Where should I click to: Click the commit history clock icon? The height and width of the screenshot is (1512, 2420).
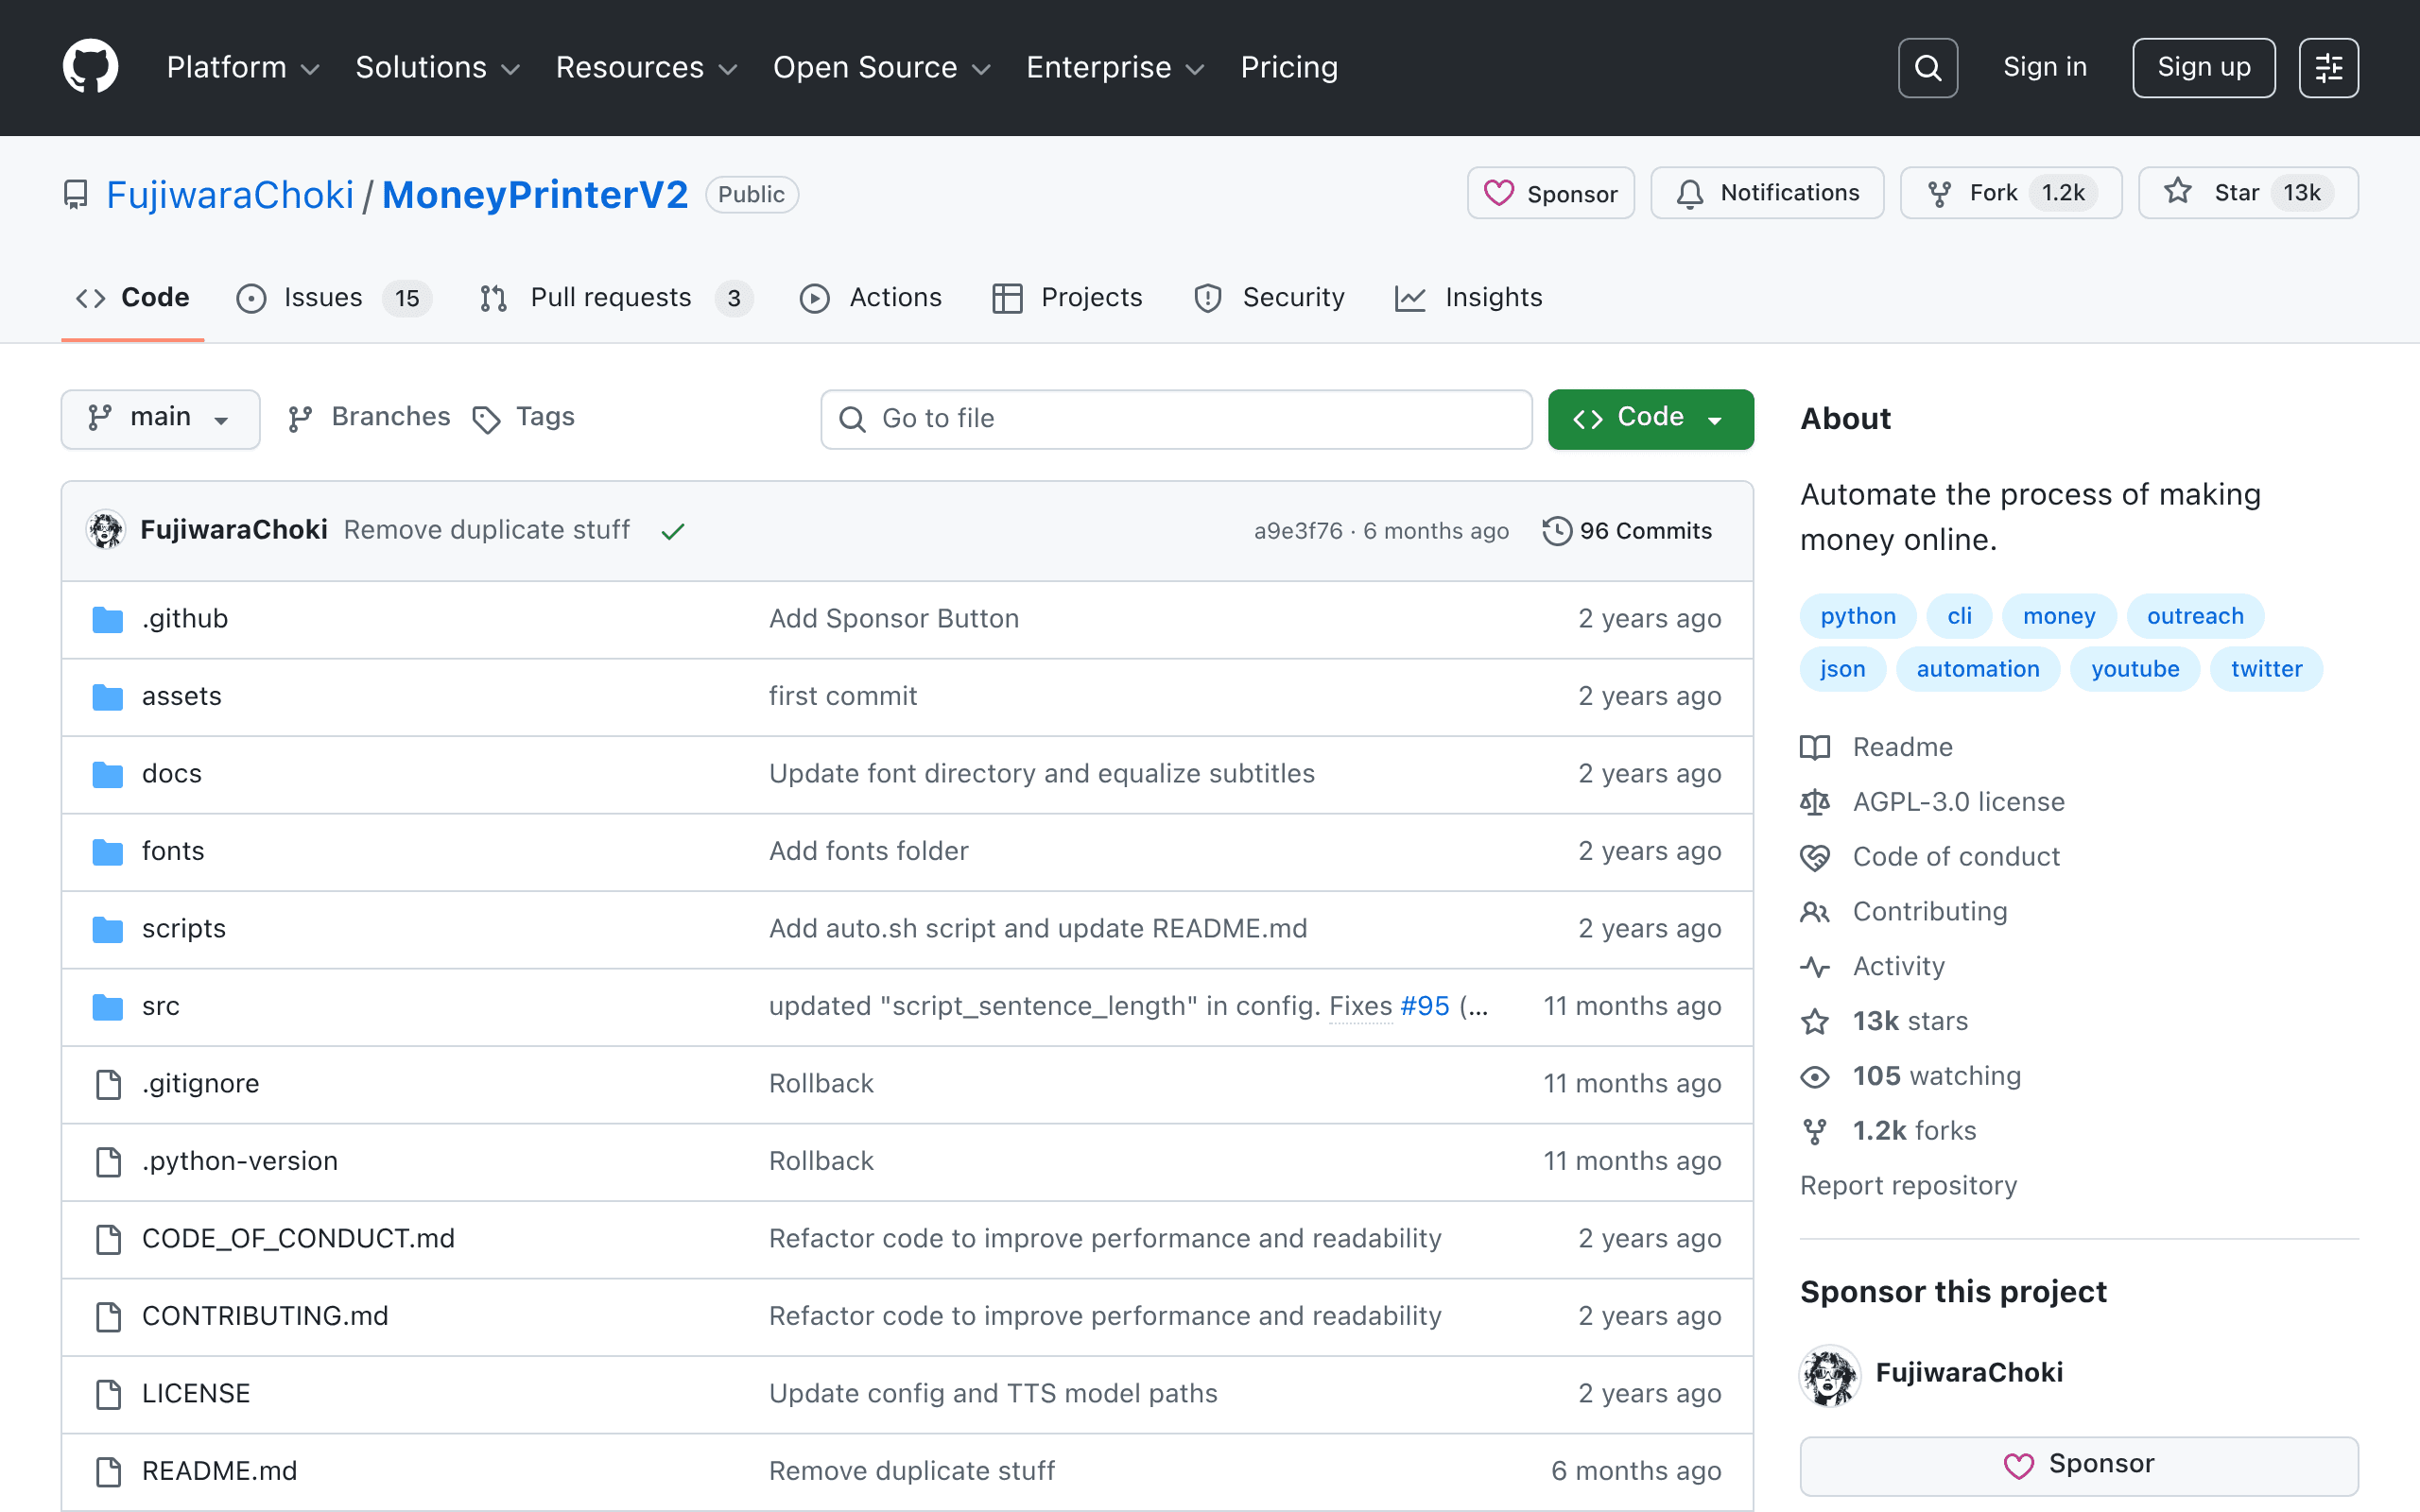(x=1556, y=530)
